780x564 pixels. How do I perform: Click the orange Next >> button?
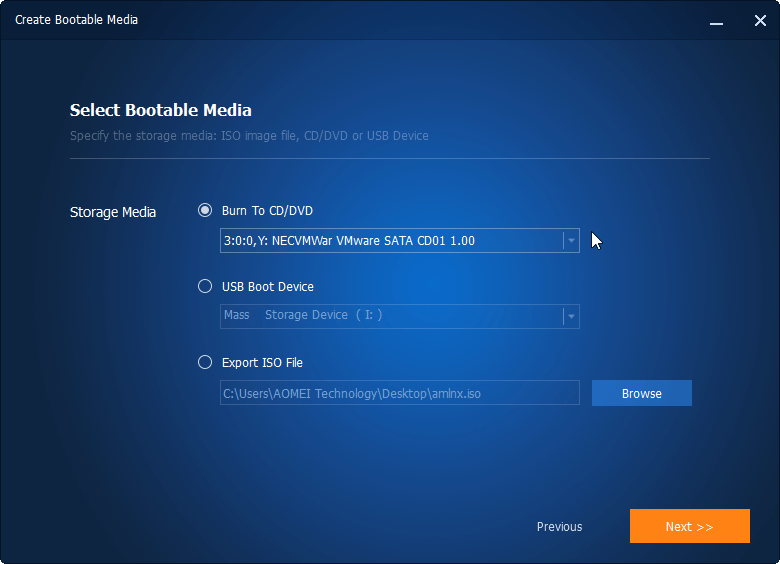point(689,526)
